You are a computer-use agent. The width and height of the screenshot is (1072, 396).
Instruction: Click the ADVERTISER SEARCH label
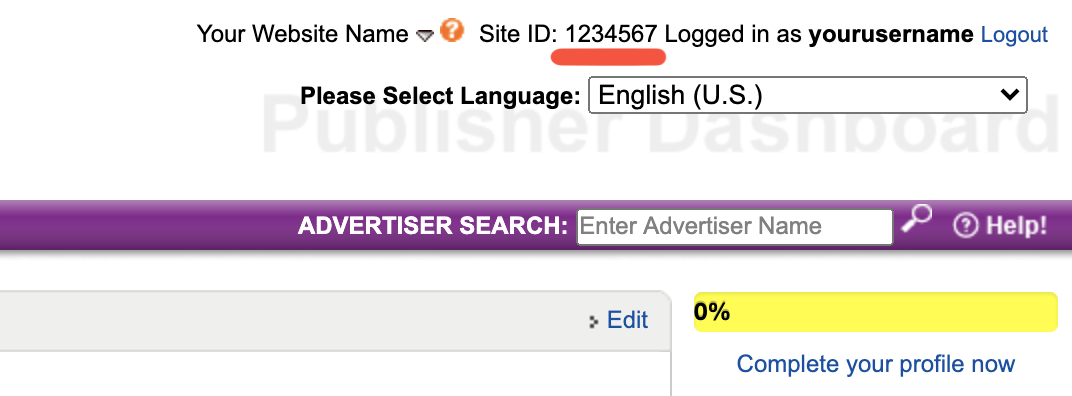[433, 226]
